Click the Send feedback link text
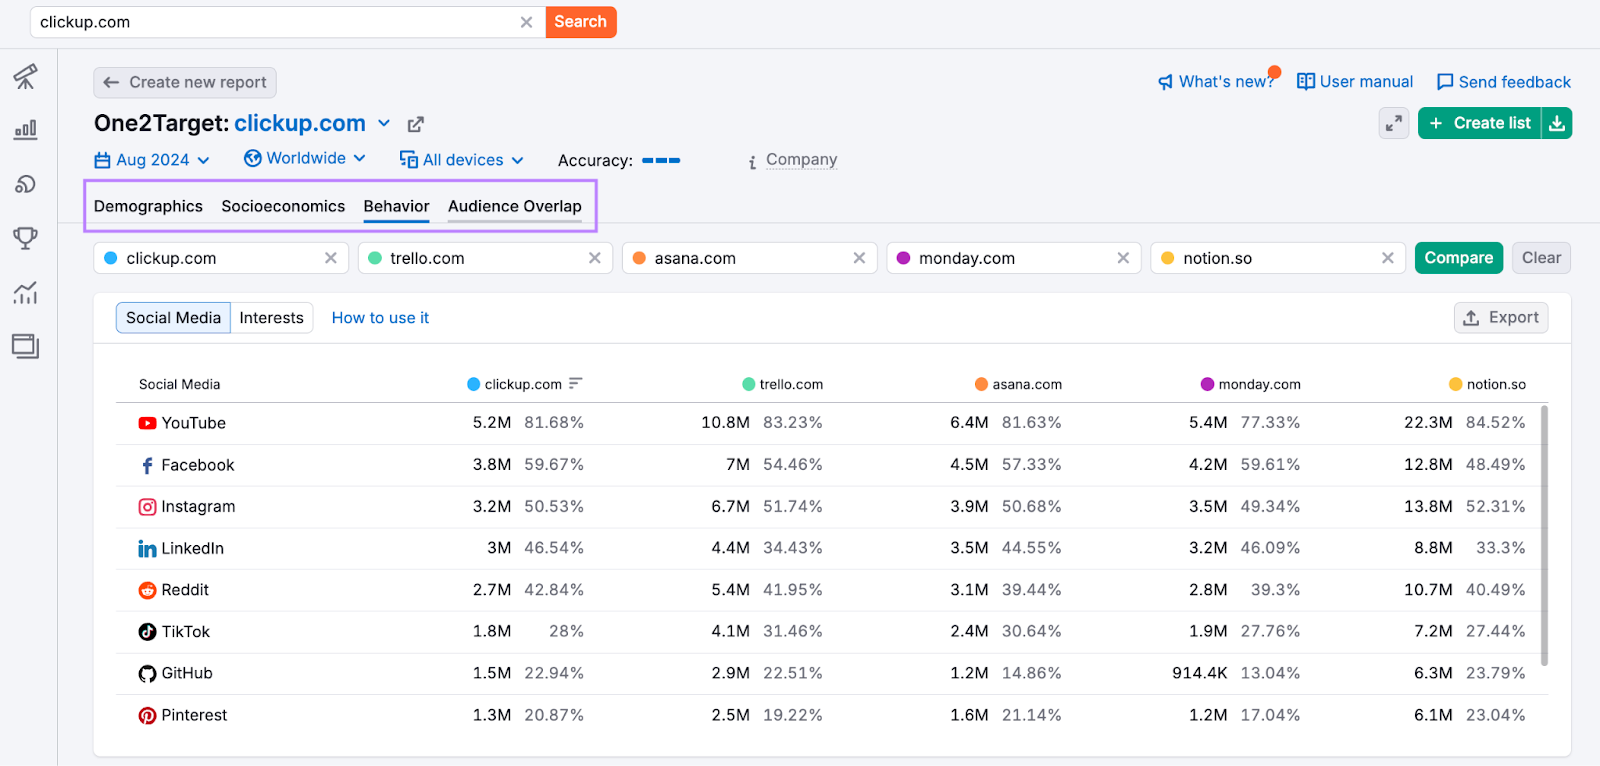Screen dimensions: 1600x766 coord(1515,82)
